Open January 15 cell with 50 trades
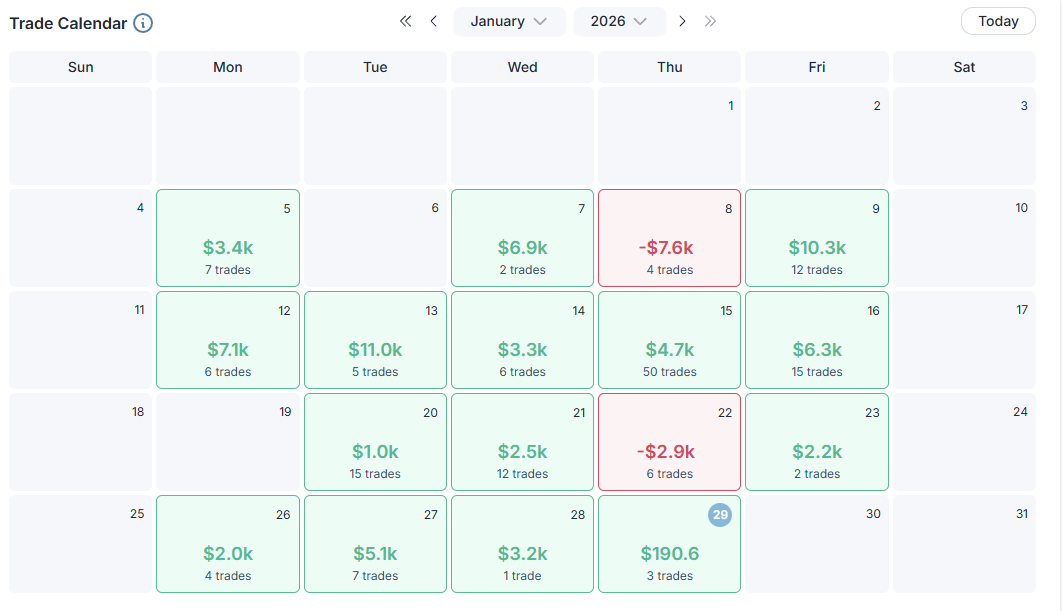This screenshot has width=1062, height=611. point(669,340)
